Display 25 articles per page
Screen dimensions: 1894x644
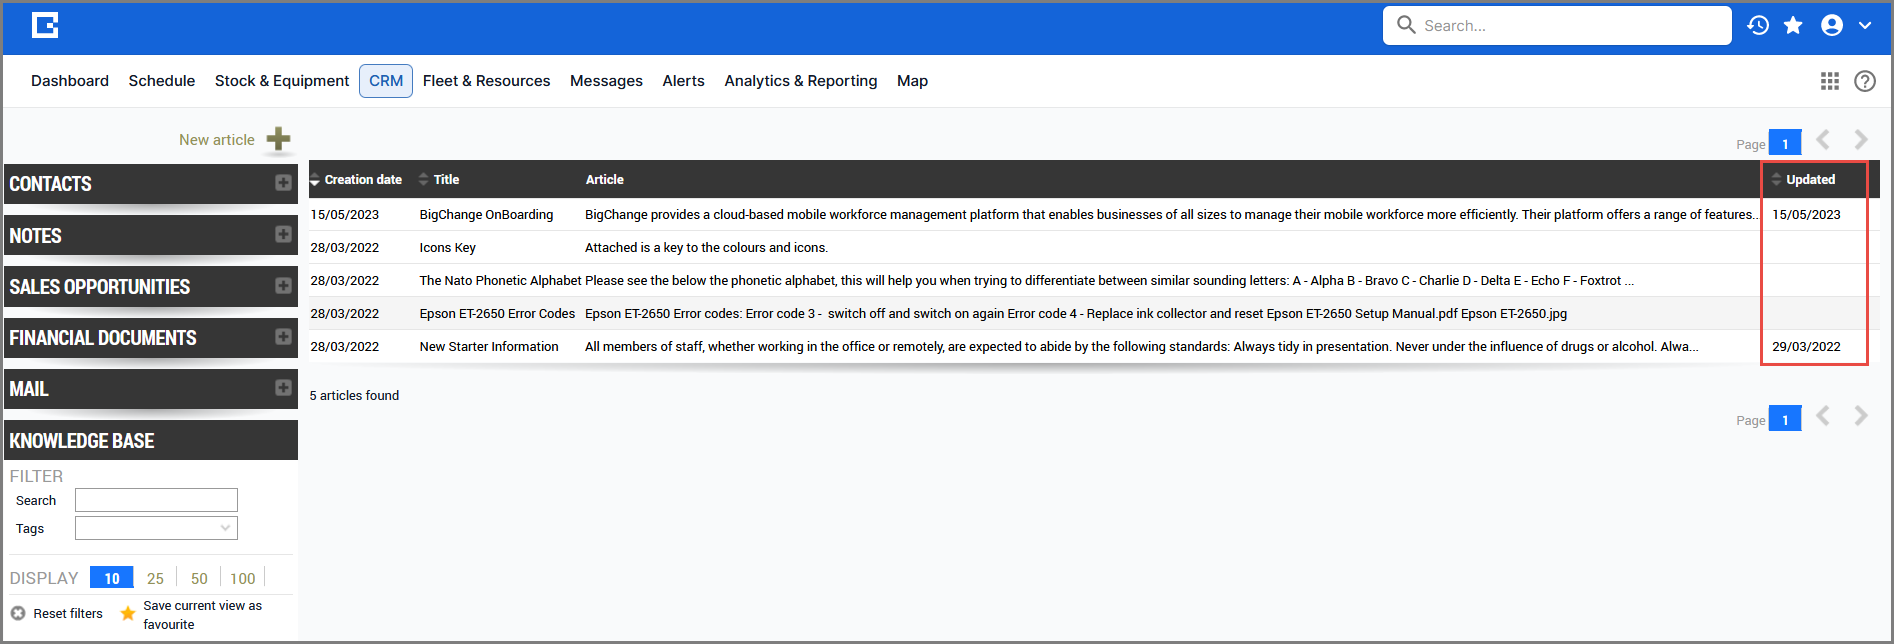click(155, 578)
